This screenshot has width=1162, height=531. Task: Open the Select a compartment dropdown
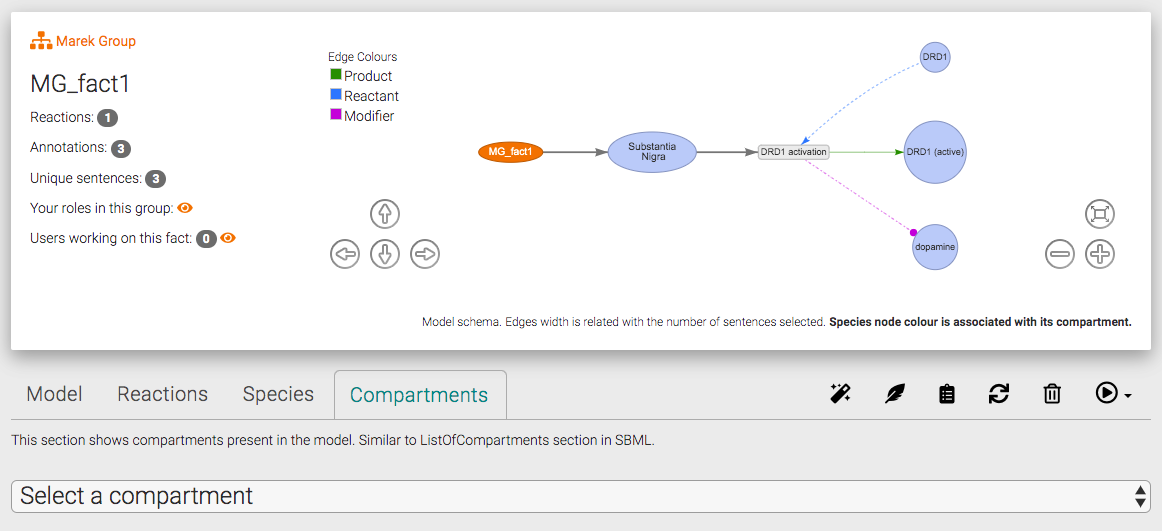click(580, 496)
